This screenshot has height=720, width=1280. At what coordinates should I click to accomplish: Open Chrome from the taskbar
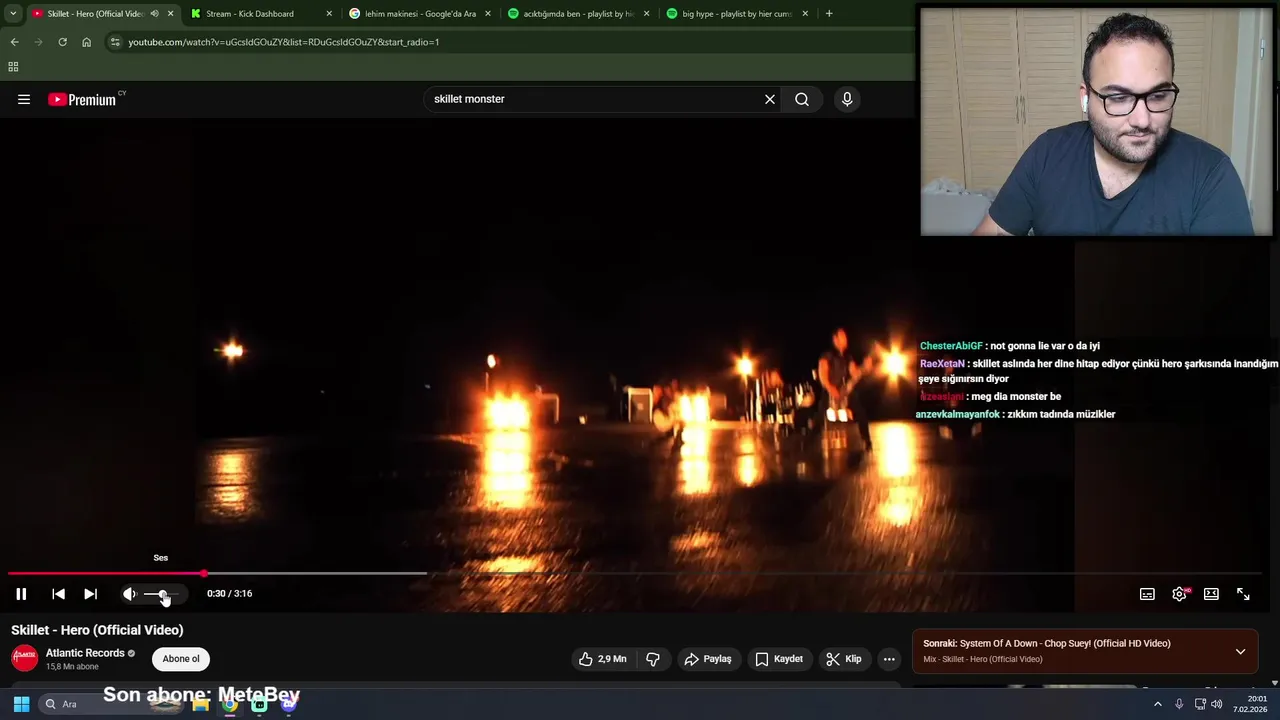point(229,704)
